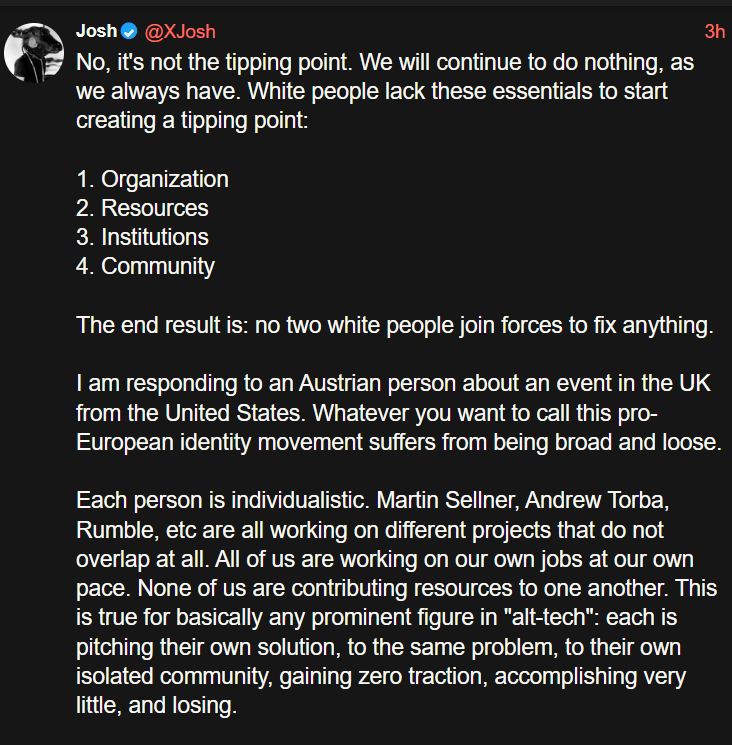Click the closing words "little, and losing."
732x745 pixels.
coord(157,705)
